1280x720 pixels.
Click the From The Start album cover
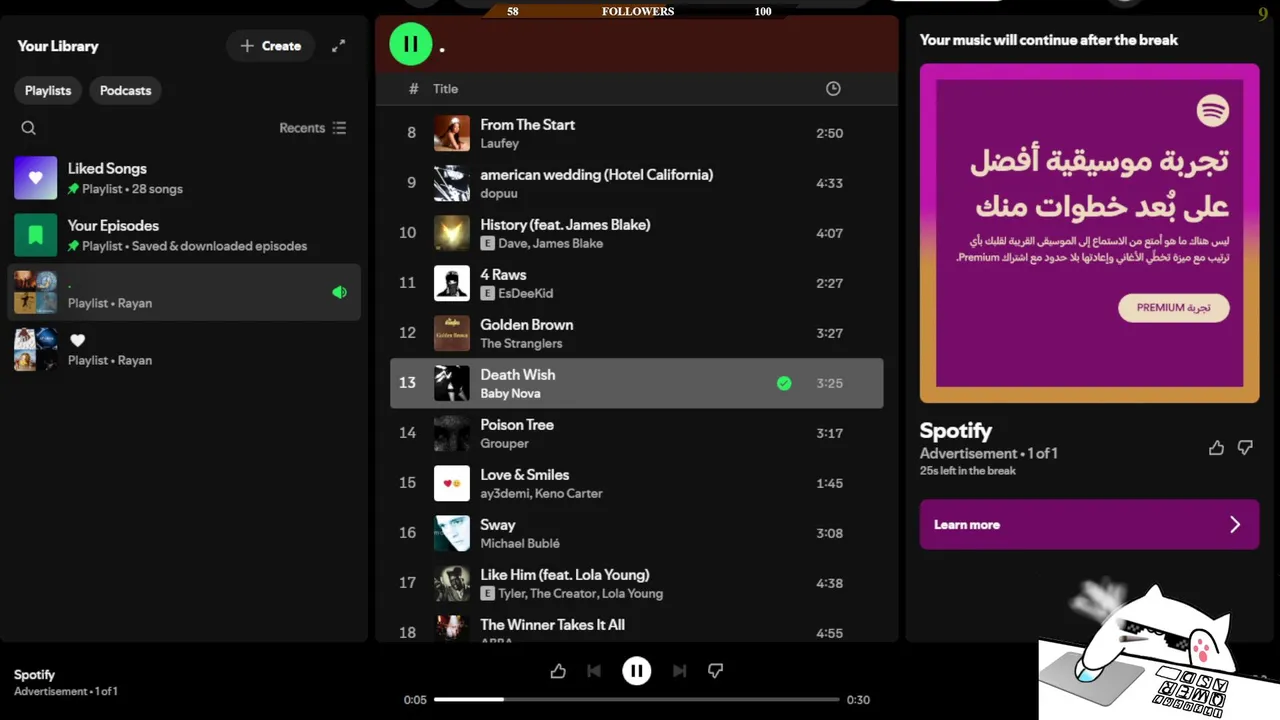(x=452, y=133)
